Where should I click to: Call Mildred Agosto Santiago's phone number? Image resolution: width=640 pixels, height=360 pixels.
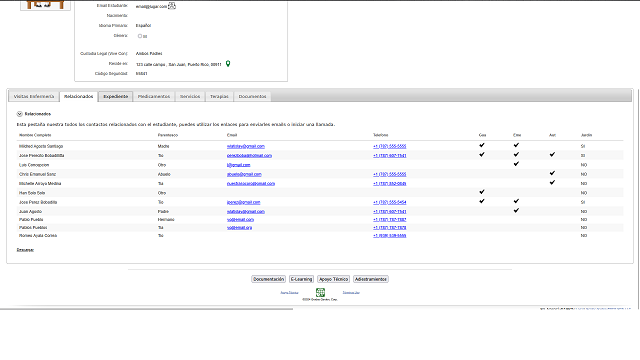(389, 146)
